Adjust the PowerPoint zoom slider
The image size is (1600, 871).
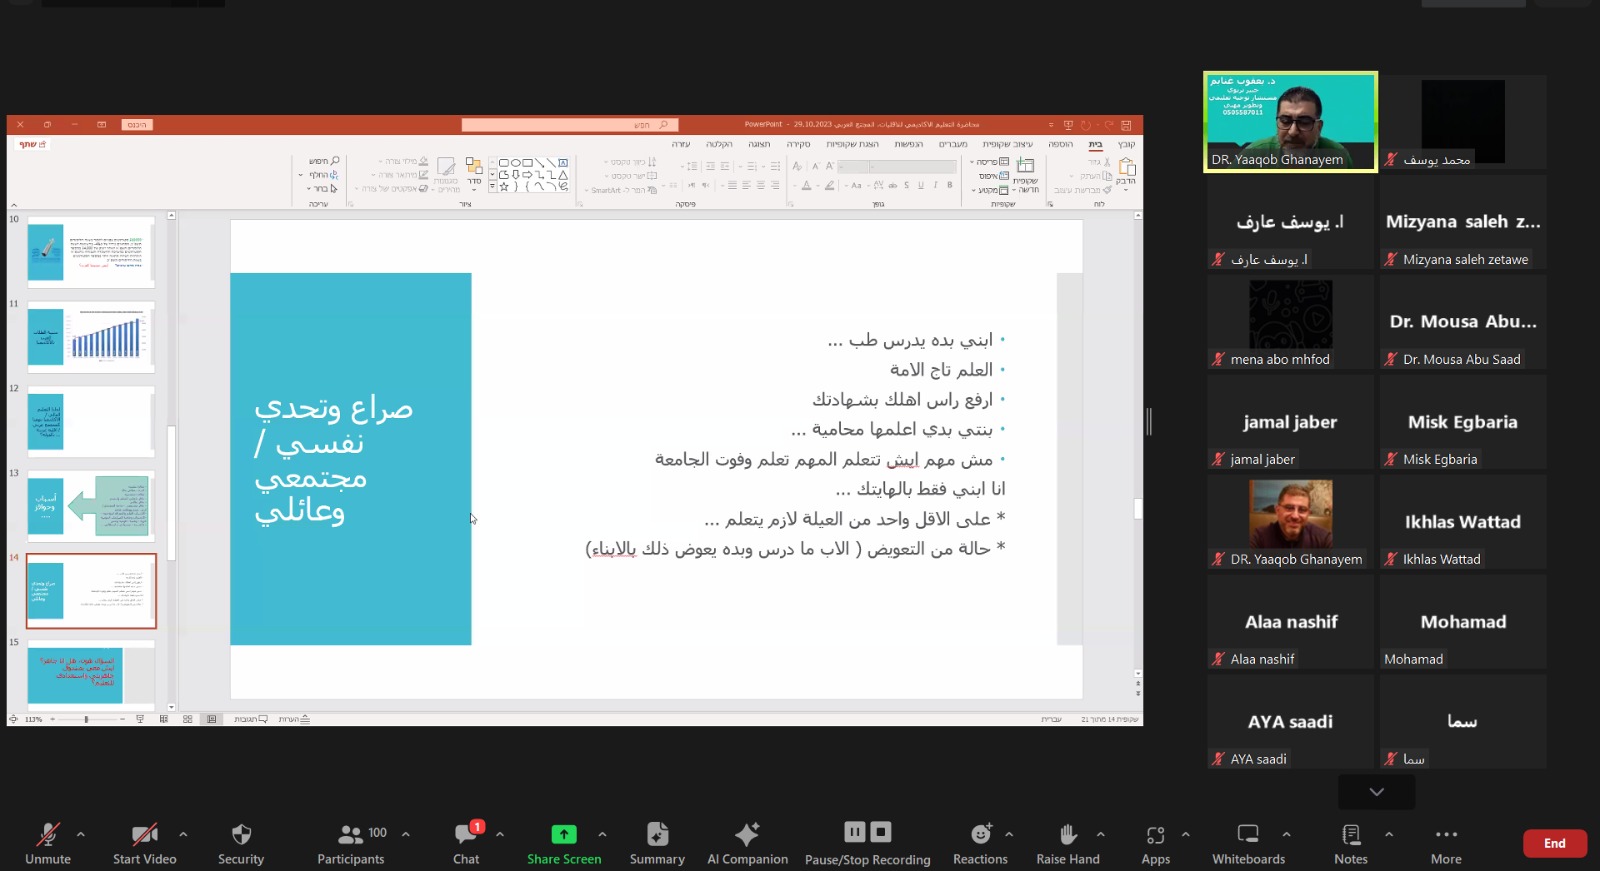(x=86, y=719)
